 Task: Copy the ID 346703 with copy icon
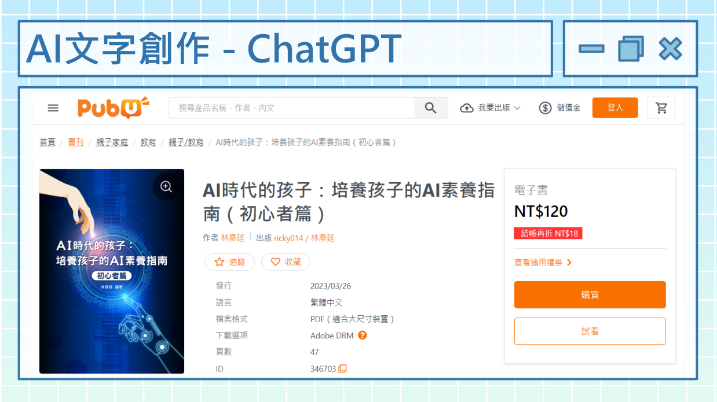tap(342, 369)
